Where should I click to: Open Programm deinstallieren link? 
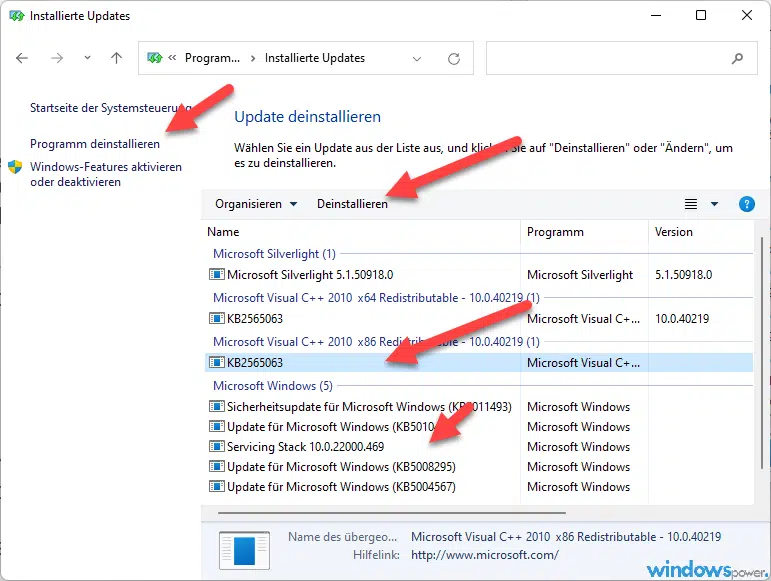(x=95, y=144)
